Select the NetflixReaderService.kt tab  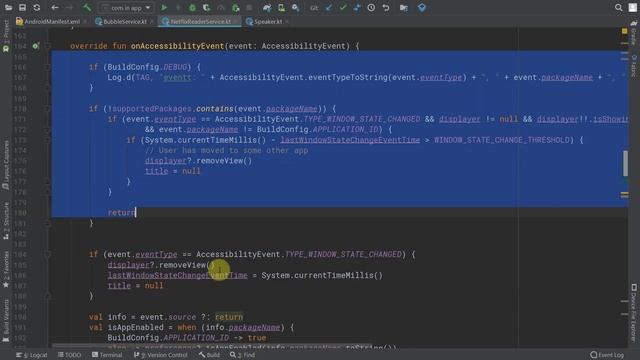(x=200, y=22)
